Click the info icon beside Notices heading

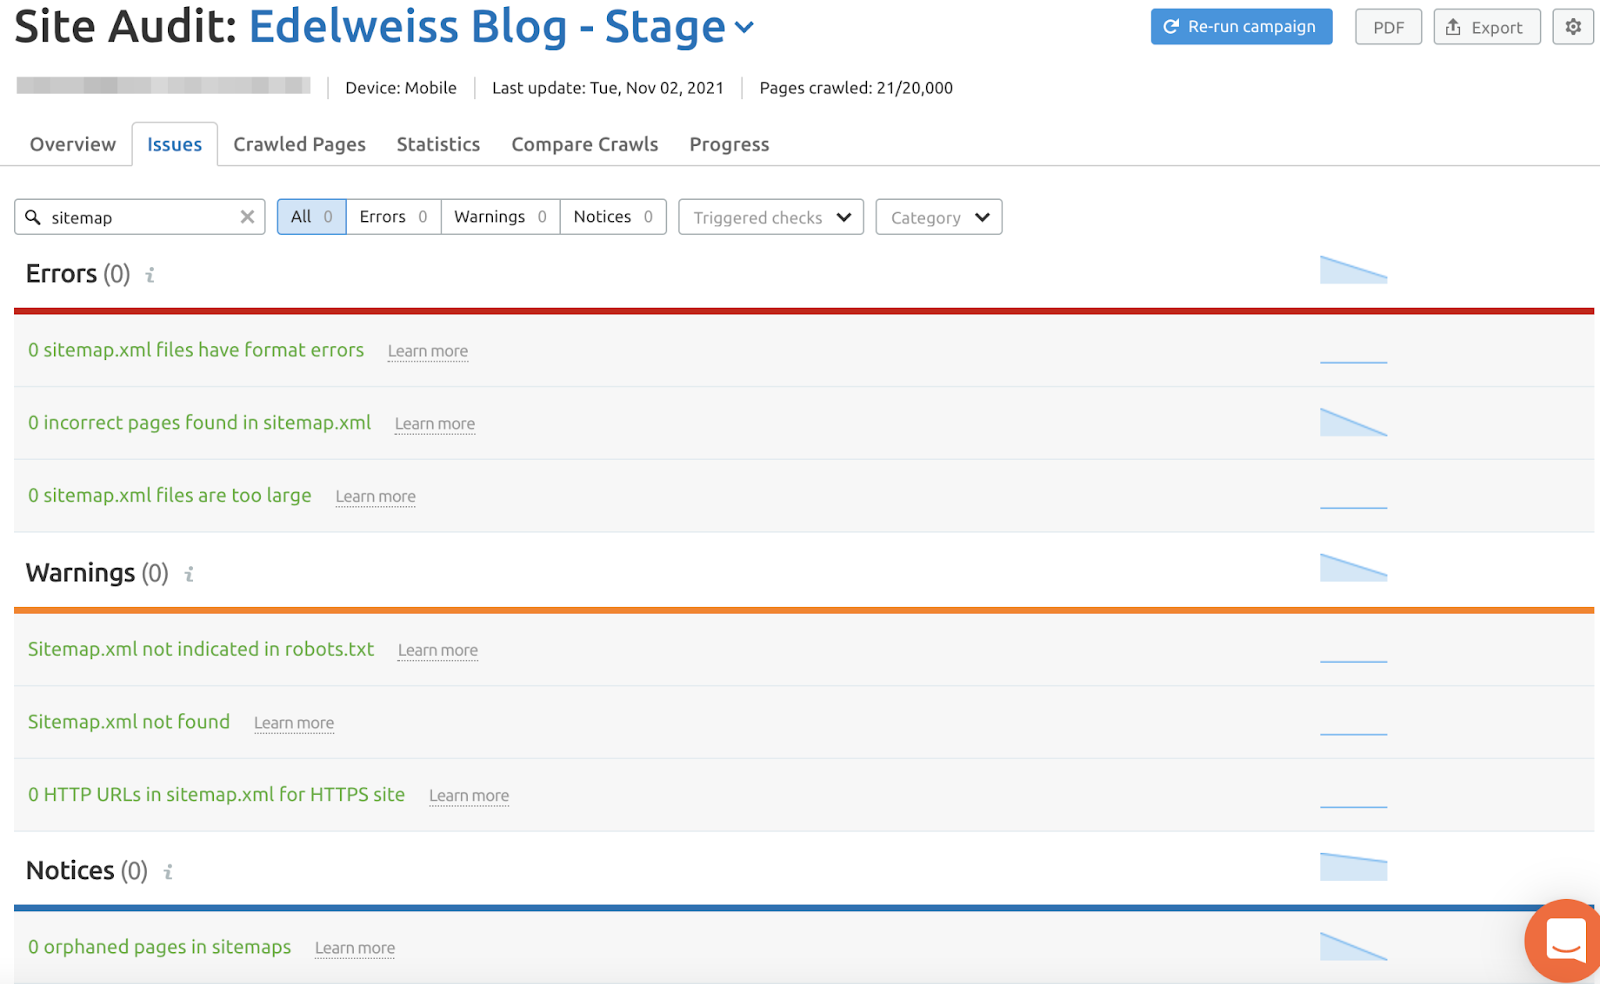[168, 872]
